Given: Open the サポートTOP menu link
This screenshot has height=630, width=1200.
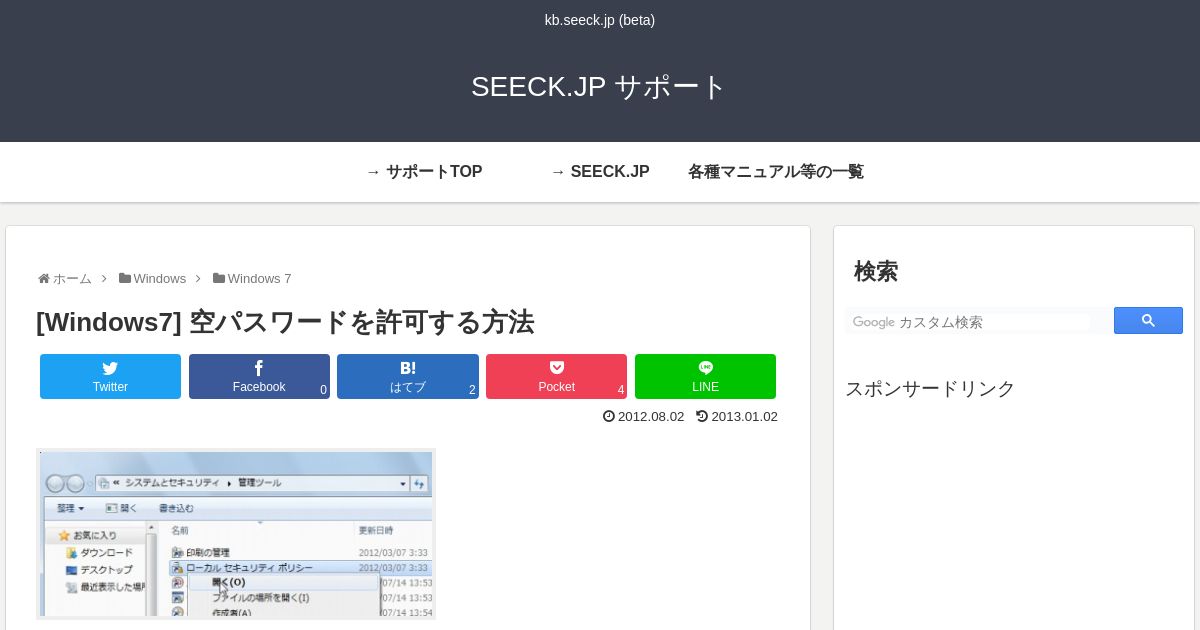Looking at the screenshot, I should [424, 172].
